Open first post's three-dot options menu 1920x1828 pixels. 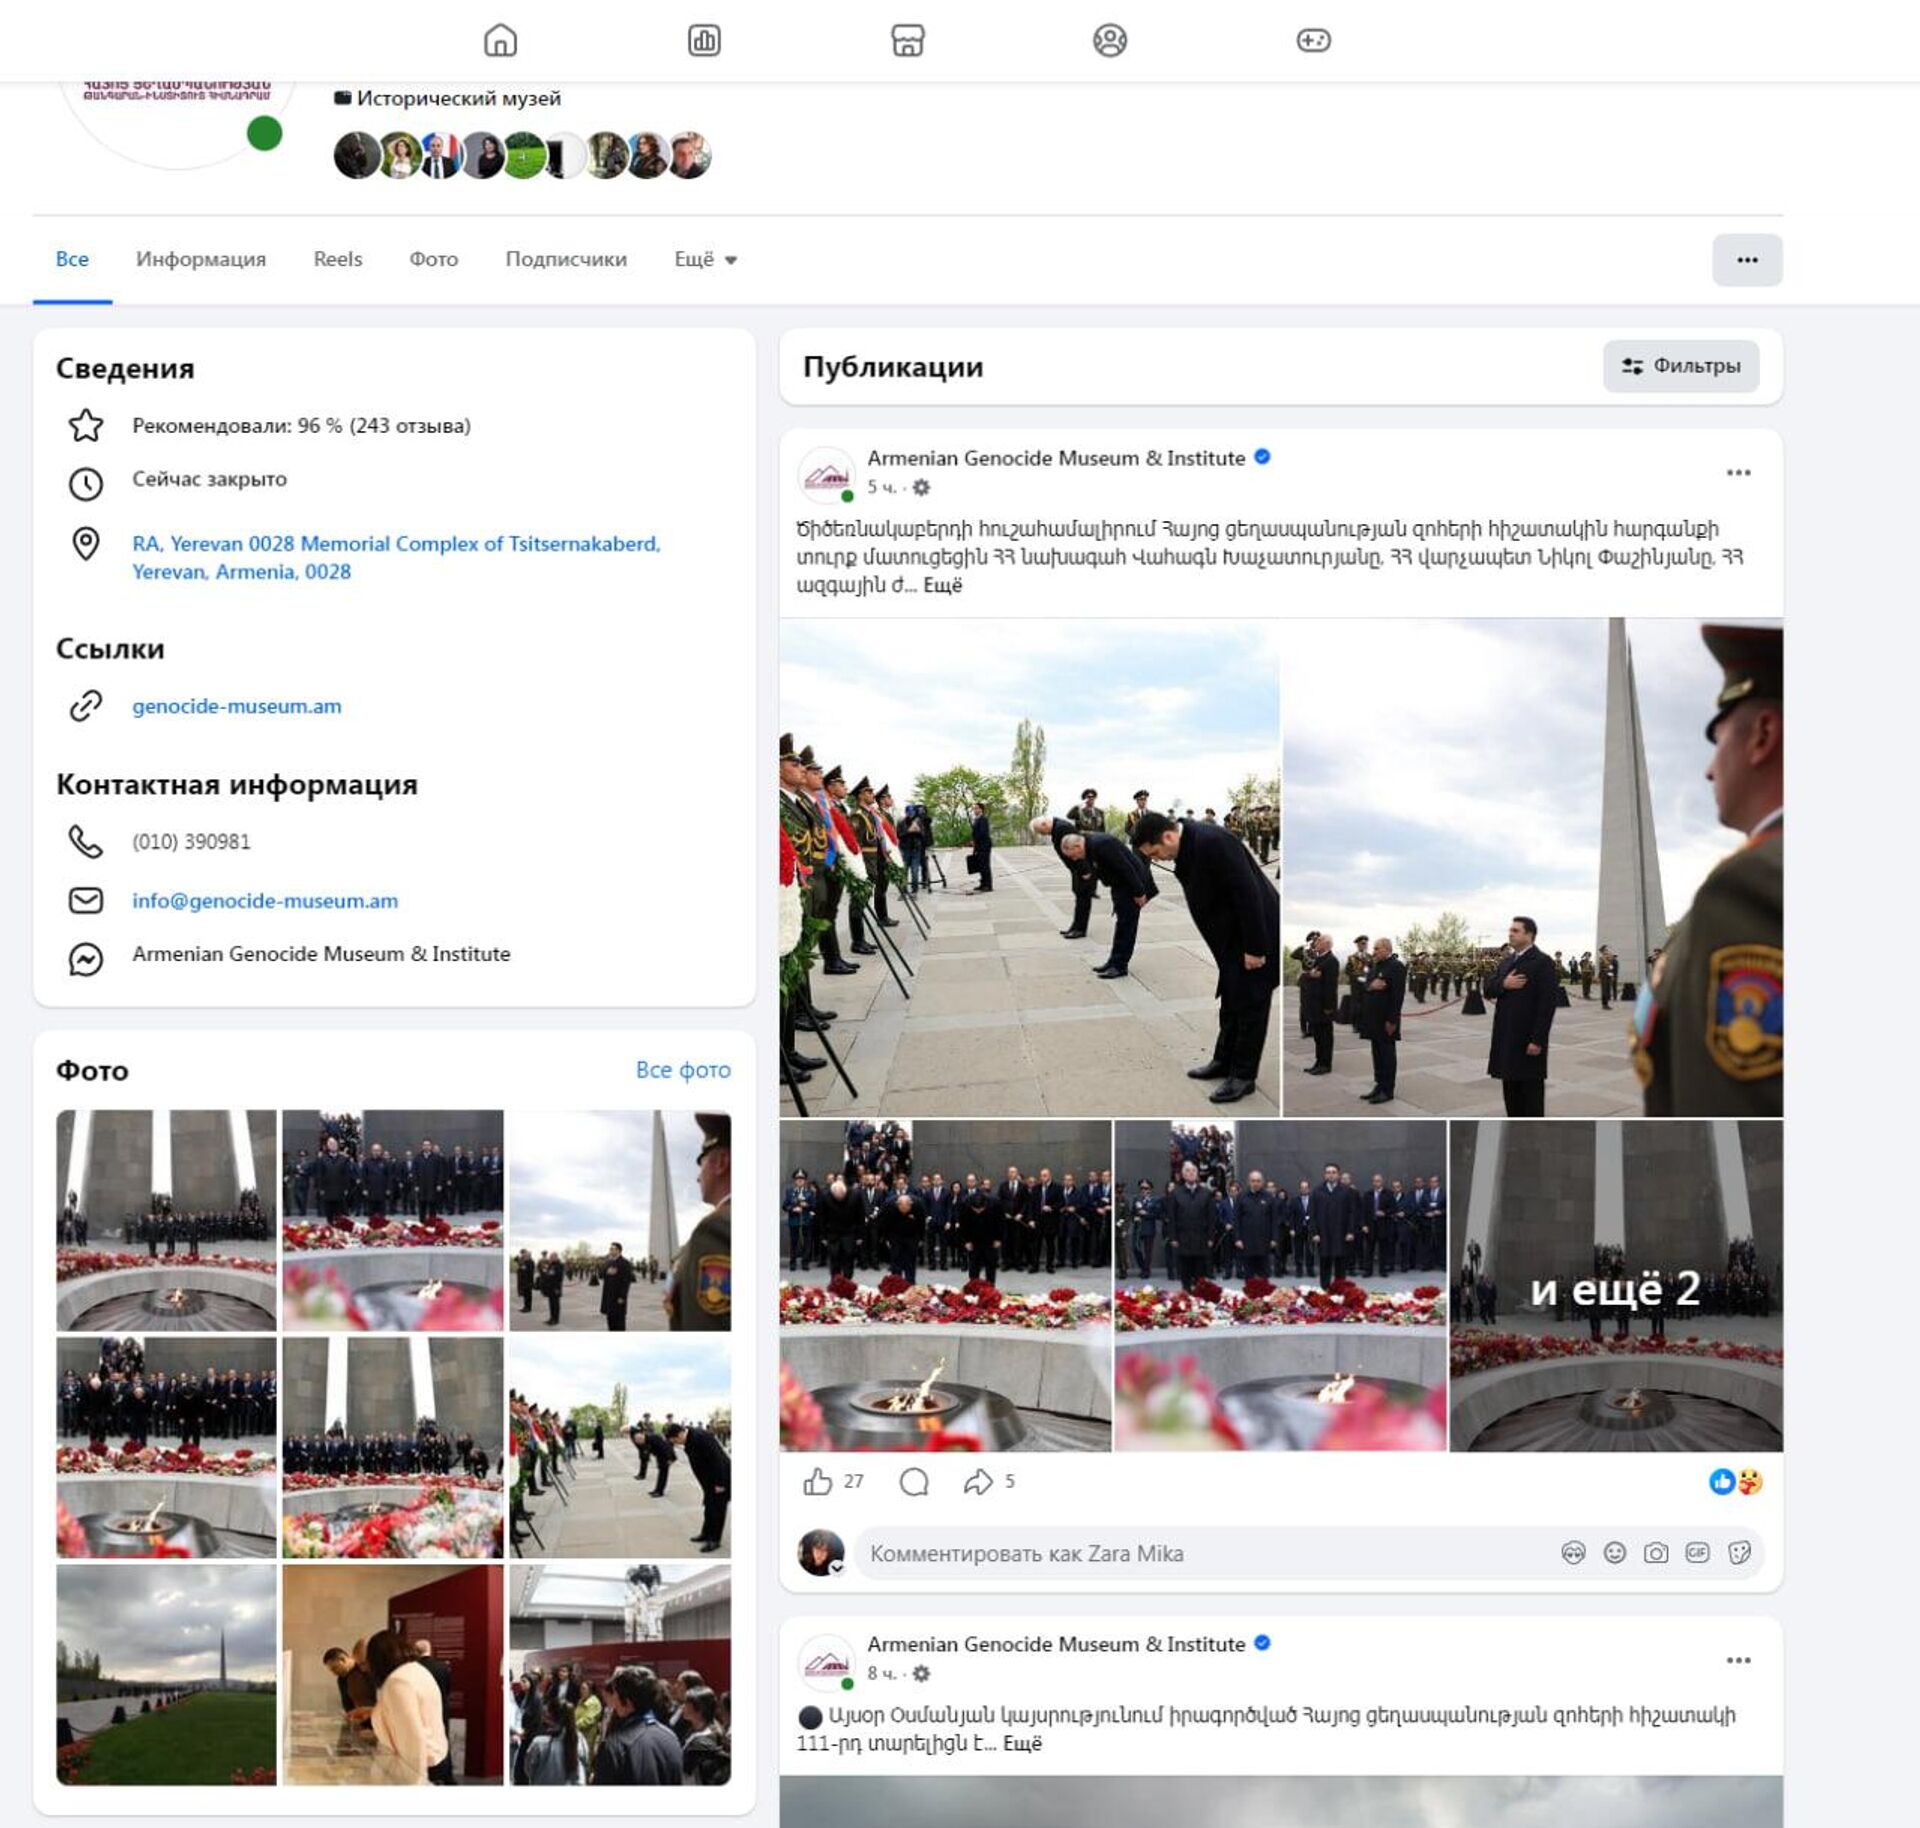pyautogui.click(x=1738, y=473)
